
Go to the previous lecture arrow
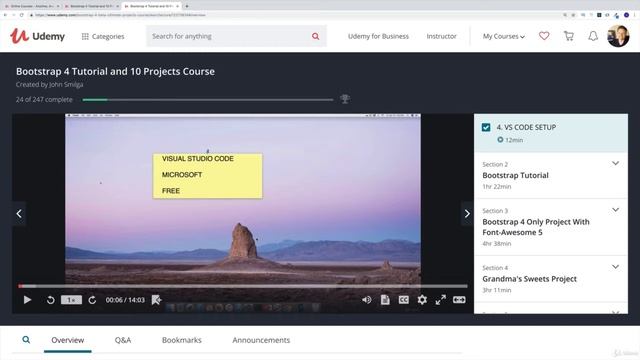tap(19, 213)
